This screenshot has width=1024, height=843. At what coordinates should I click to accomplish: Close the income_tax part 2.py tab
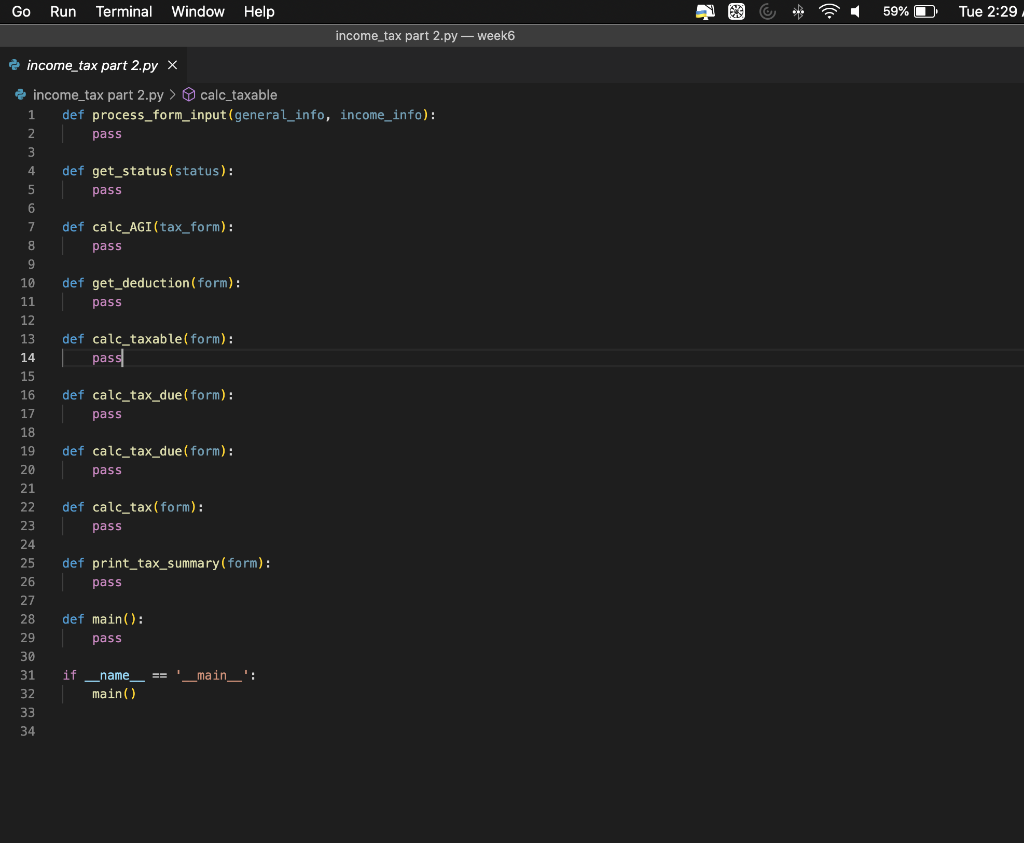pyautogui.click(x=172, y=65)
